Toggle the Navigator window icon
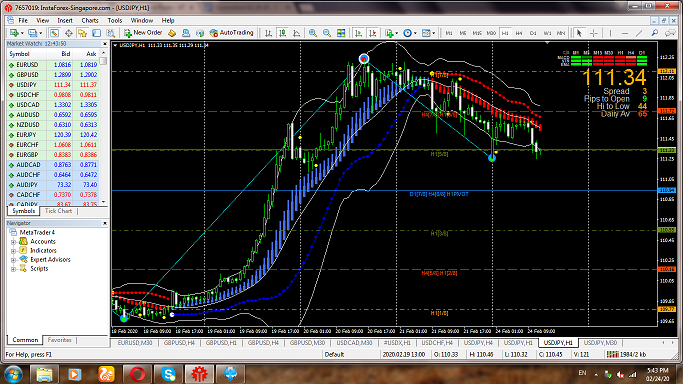683x384 pixels. click(x=82, y=33)
